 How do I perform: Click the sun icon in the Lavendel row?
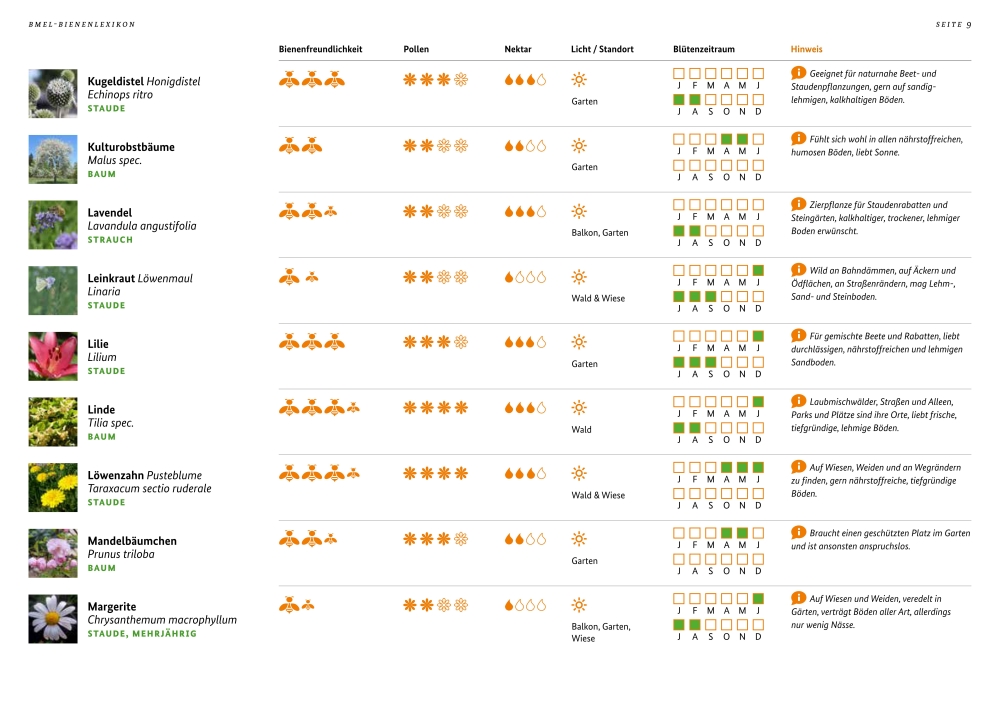coord(579,211)
